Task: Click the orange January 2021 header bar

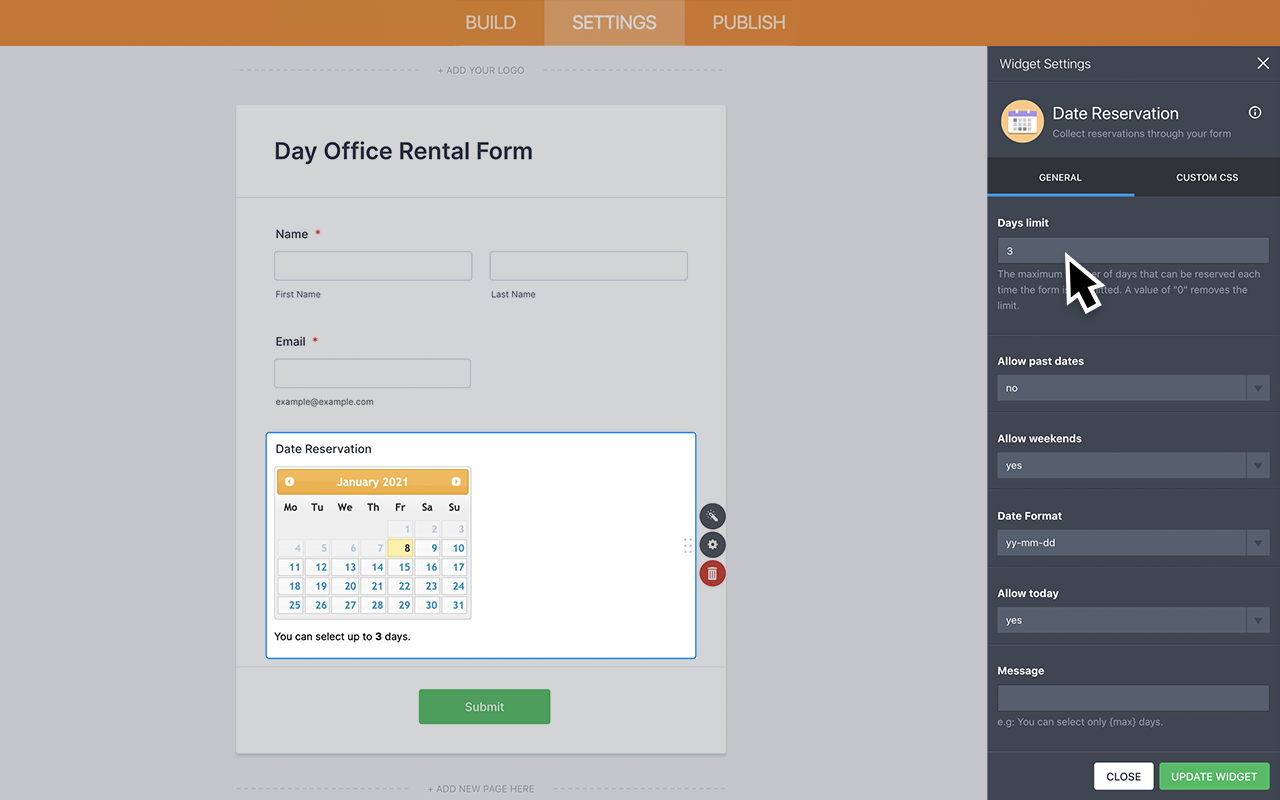Action: 372,481
